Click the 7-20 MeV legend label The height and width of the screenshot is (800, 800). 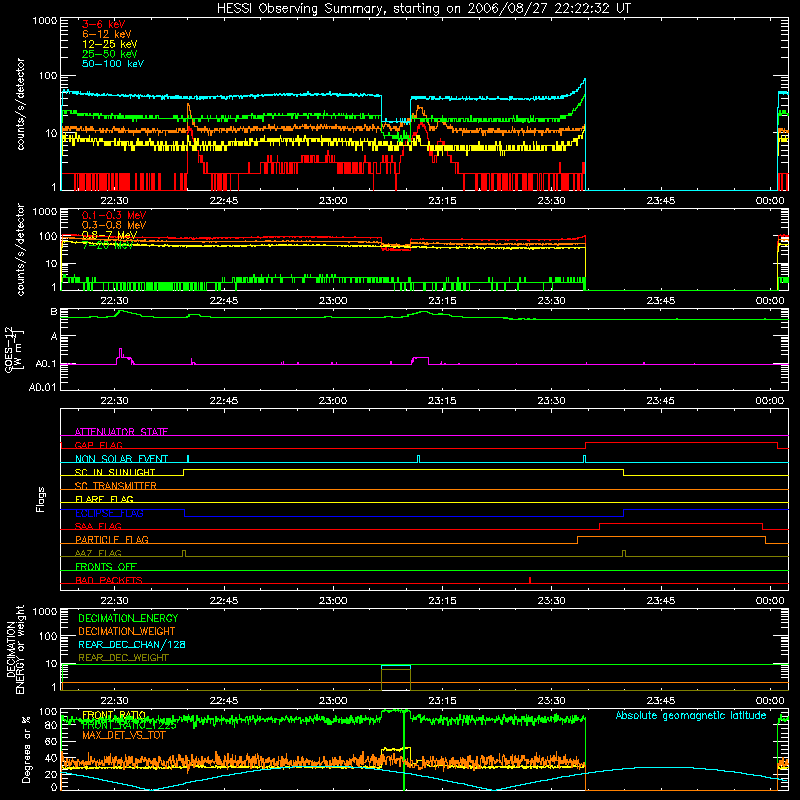coord(107,245)
